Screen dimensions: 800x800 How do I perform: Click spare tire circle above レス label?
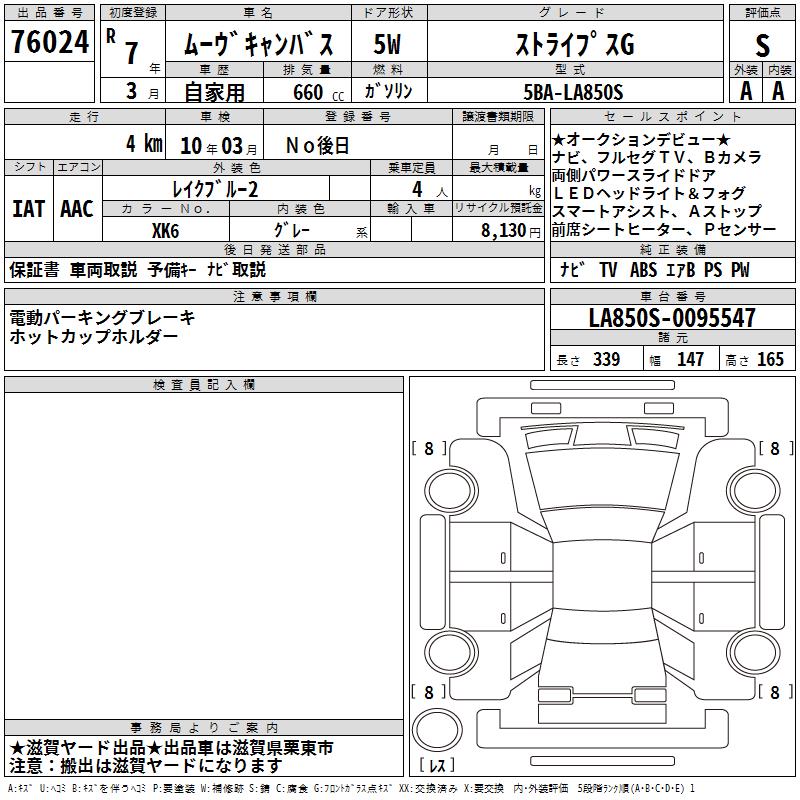pos(437,730)
